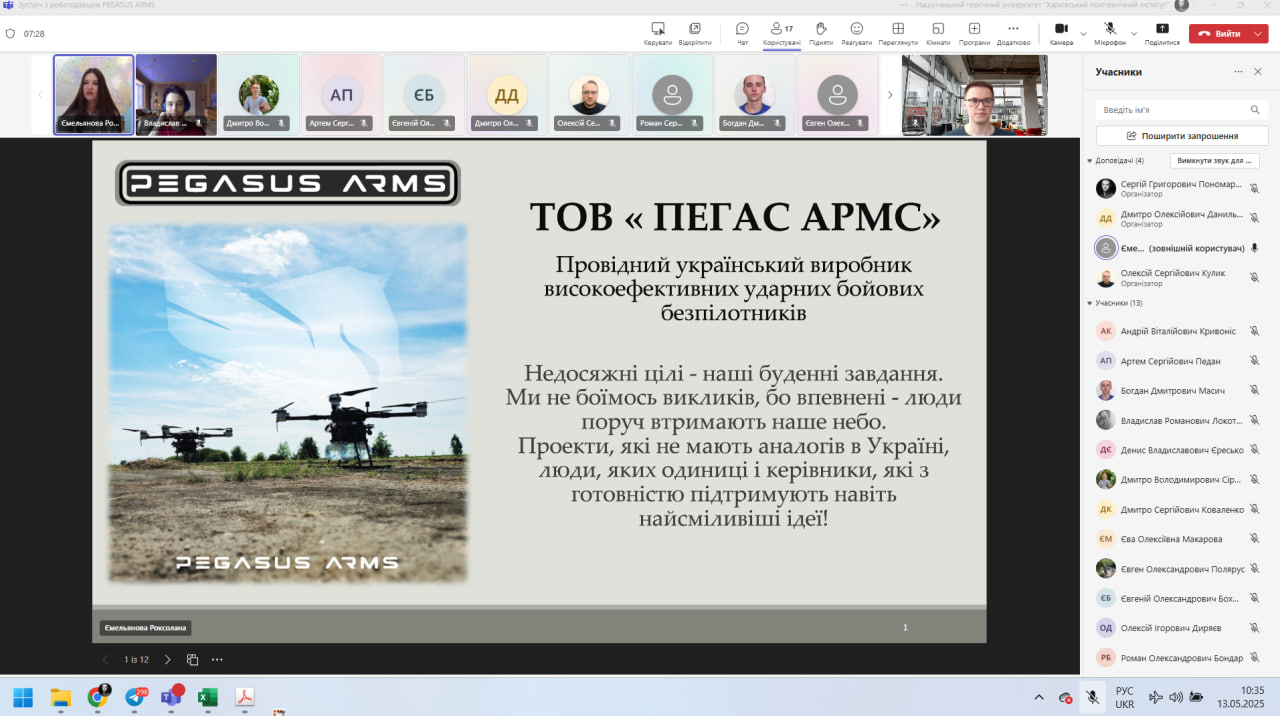
Task: Click the Поділитися share screen icon
Action: 1162,32
